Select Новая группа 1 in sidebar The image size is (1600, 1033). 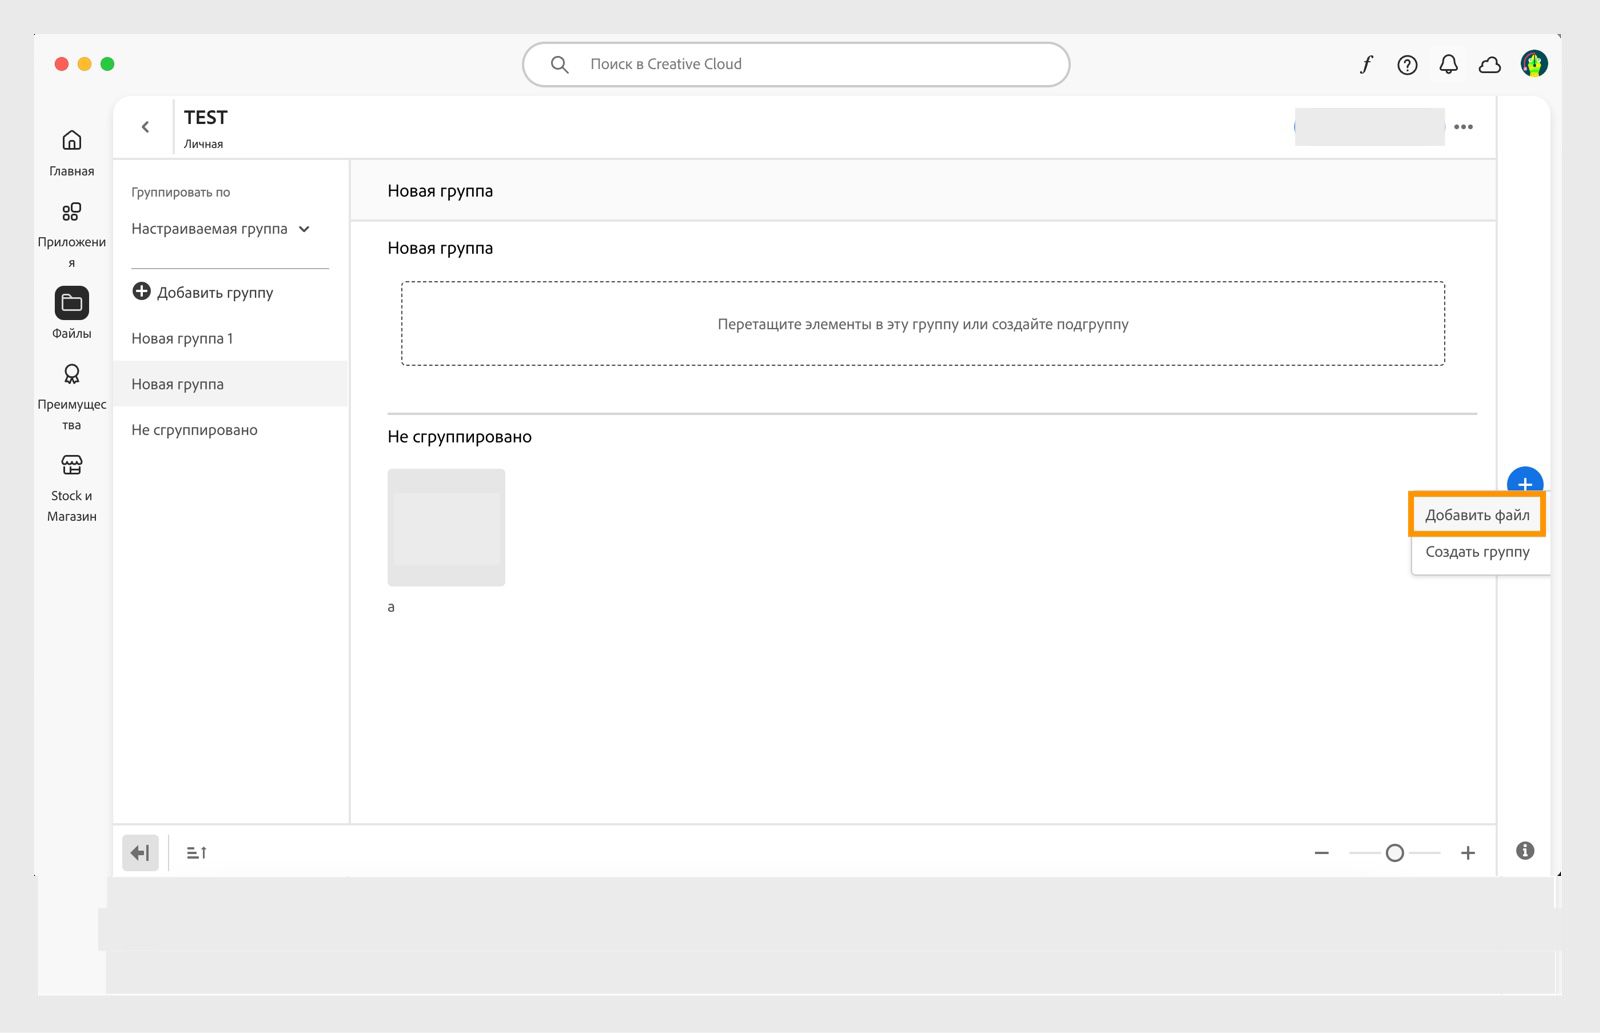[231, 338]
